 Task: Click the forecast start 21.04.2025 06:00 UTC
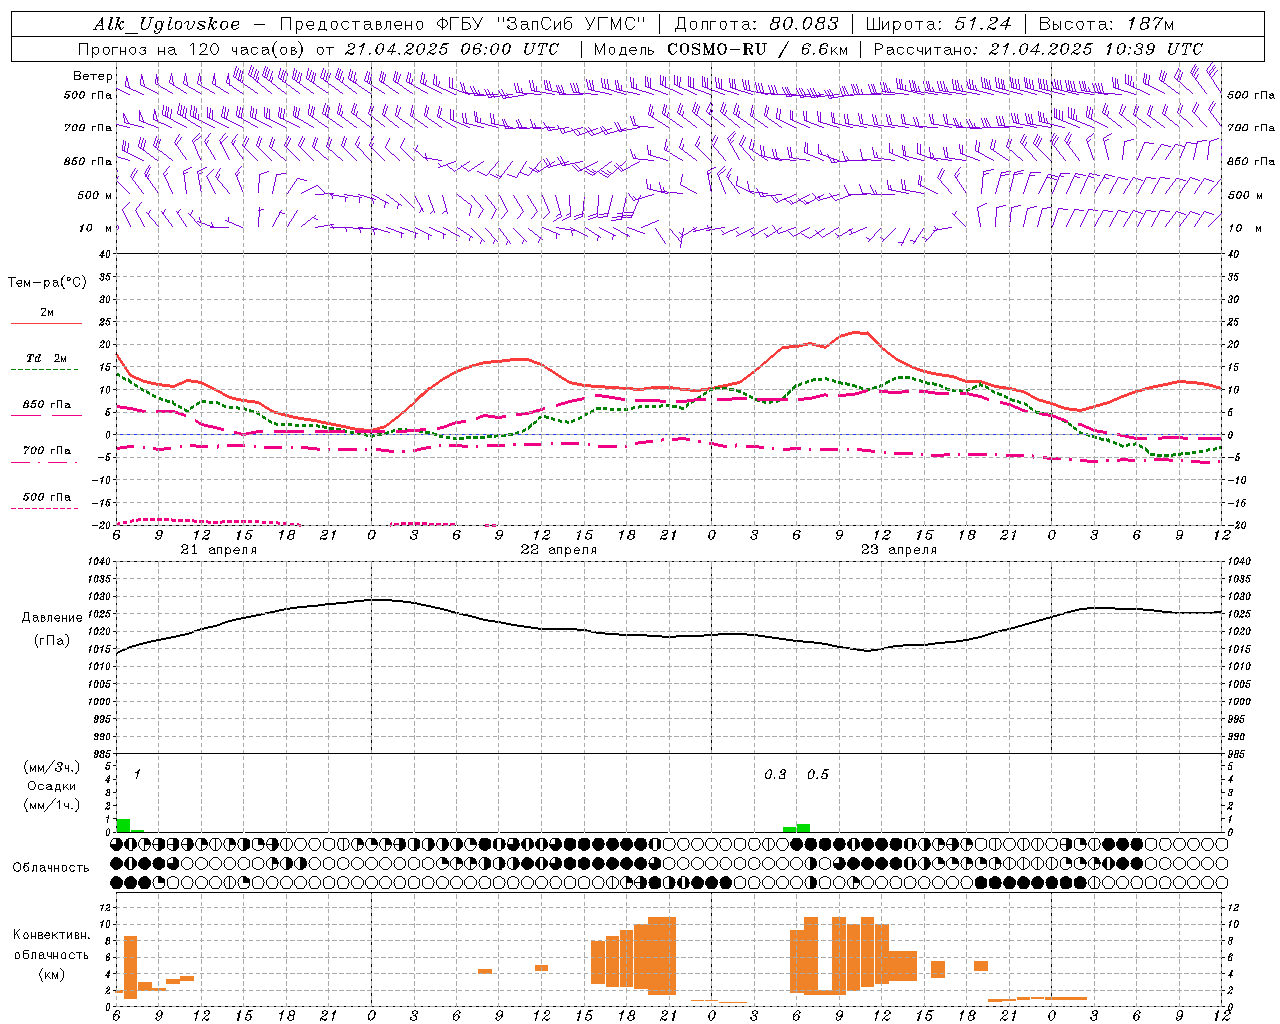click(x=452, y=49)
